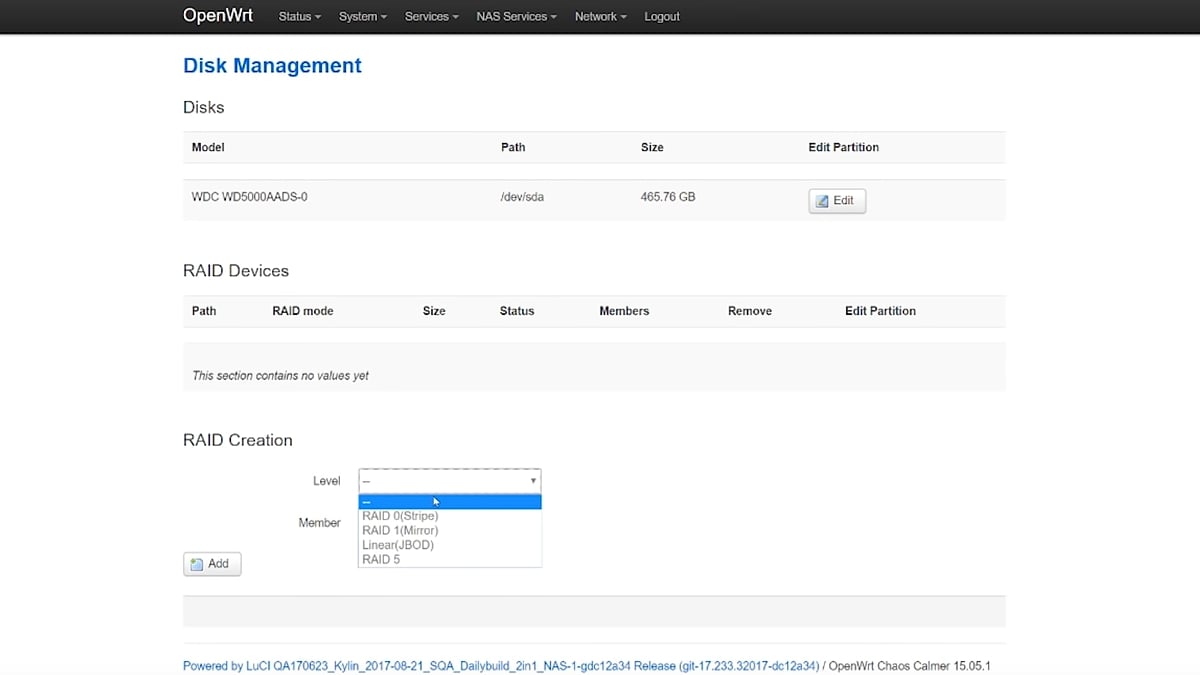Pick RAID 5 from the Level list
Image resolution: width=1200 pixels, height=675 pixels.
pos(381,560)
